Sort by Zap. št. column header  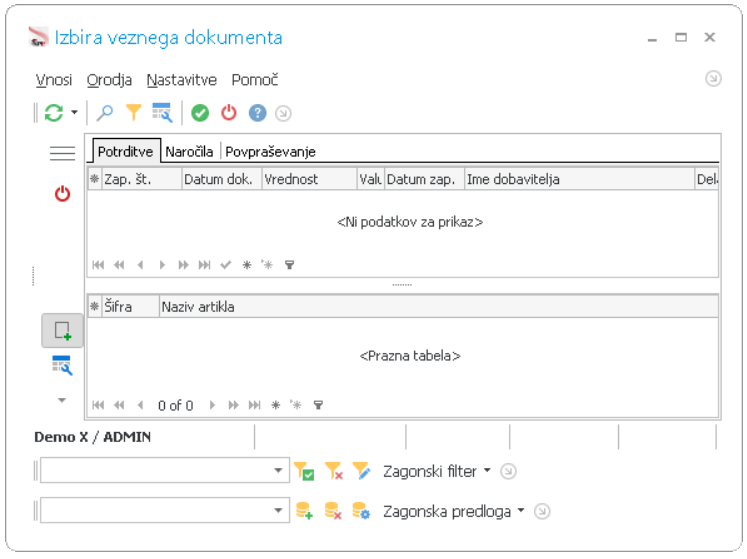click(142, 179)
